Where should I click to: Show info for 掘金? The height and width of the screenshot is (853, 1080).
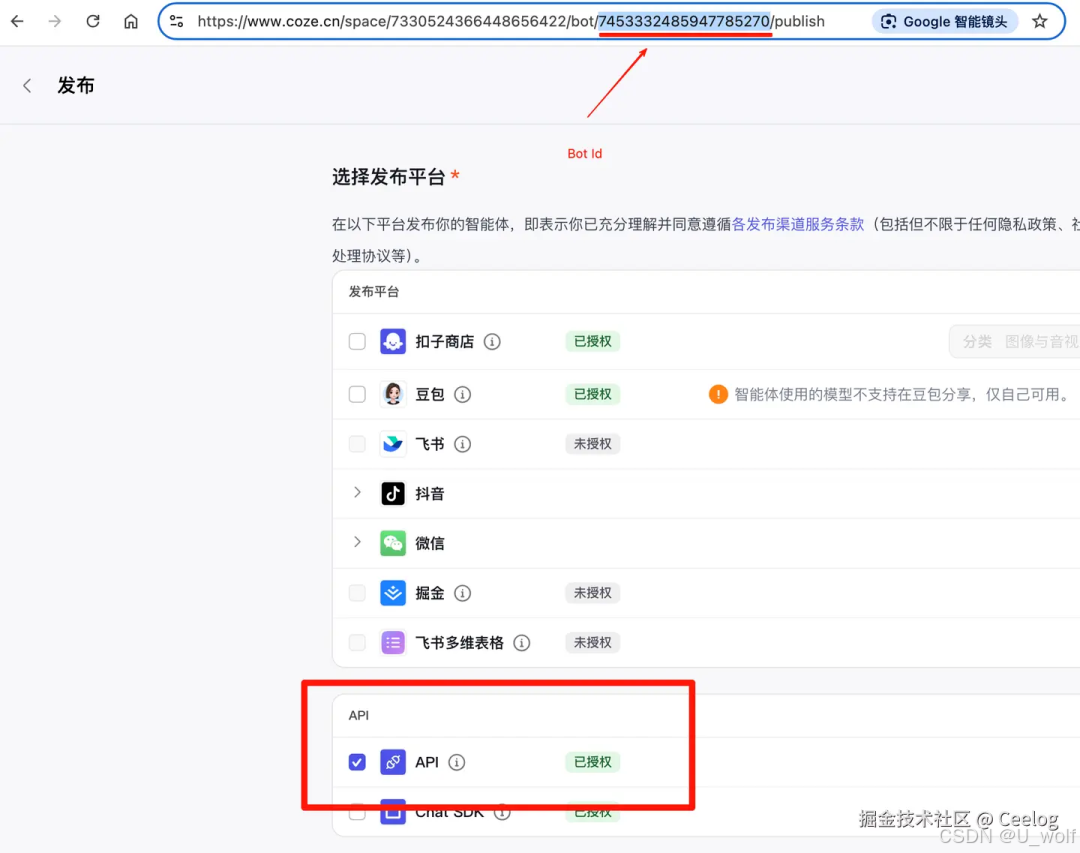tap(462, 593)
